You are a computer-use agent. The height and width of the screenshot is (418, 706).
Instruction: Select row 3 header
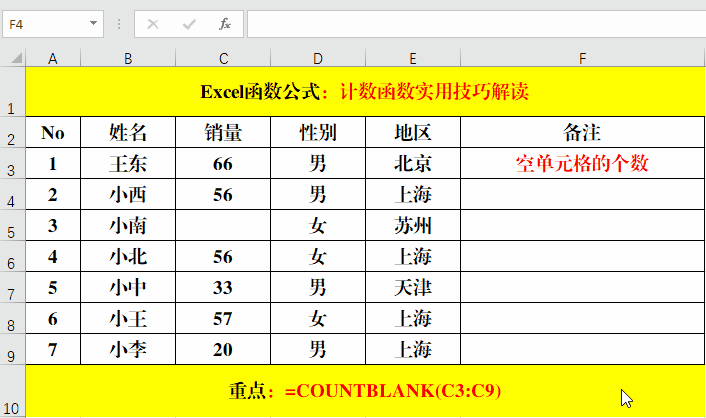(x=13, y=163)
